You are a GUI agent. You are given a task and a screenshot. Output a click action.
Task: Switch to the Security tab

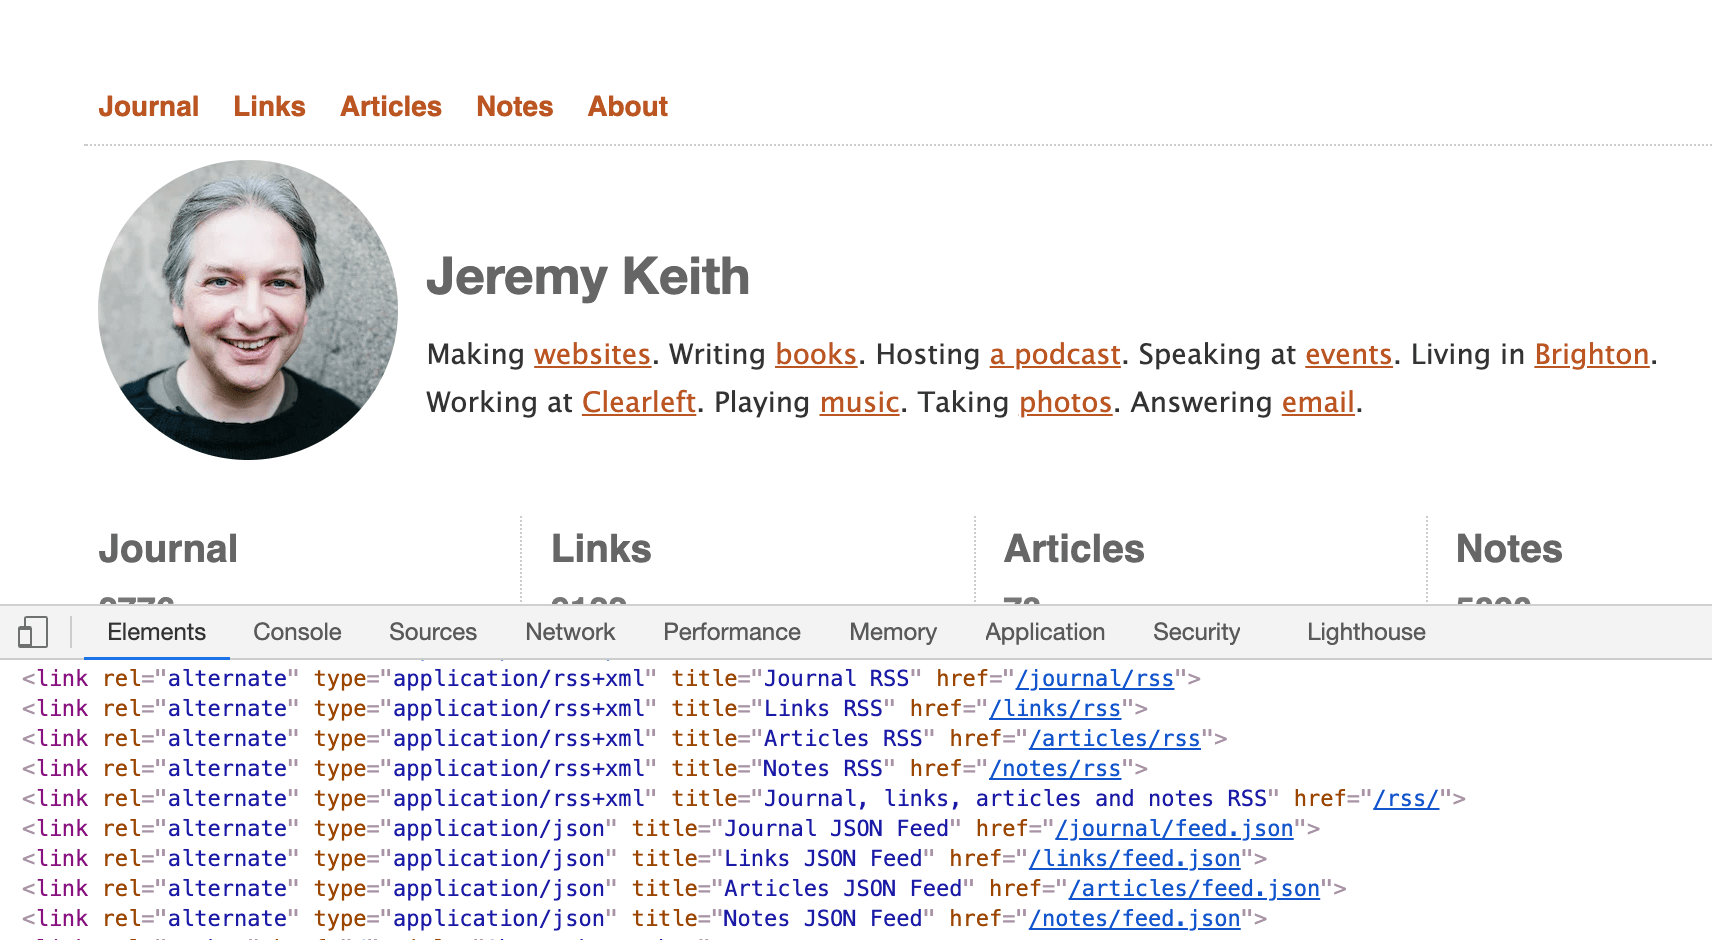[1196, 632]
